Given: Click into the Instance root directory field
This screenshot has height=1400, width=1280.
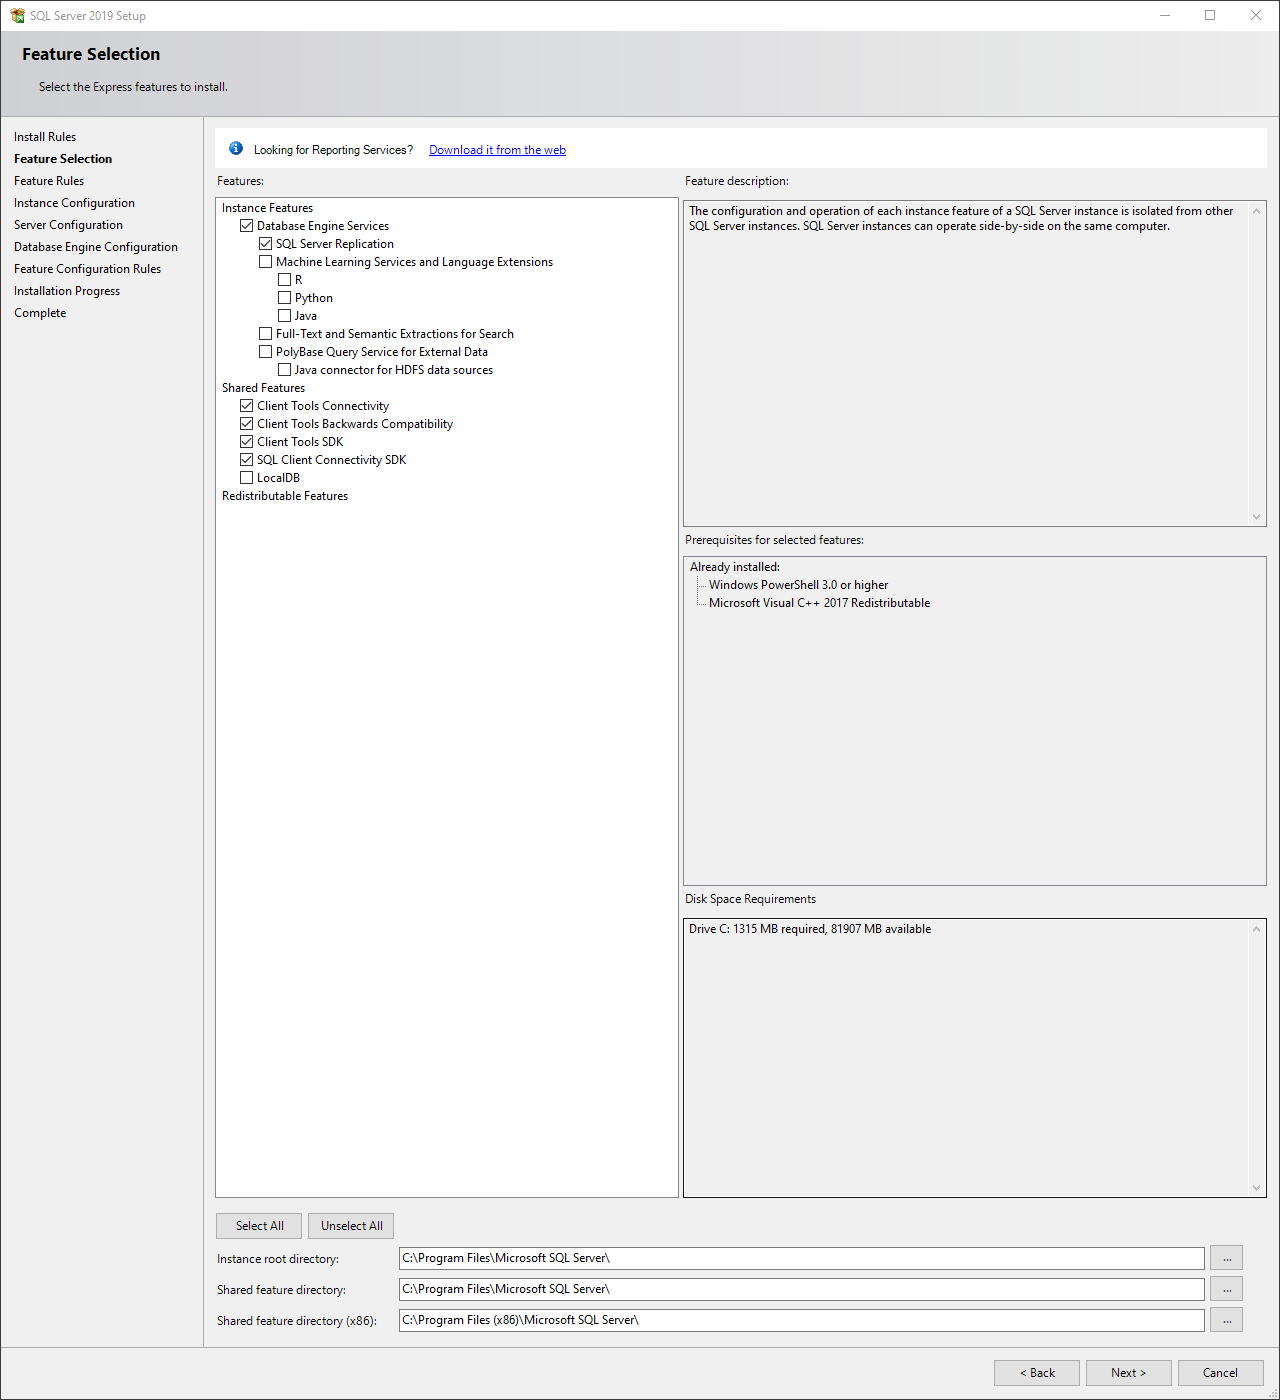Looking at the screenshot, I should [802, 1258].
